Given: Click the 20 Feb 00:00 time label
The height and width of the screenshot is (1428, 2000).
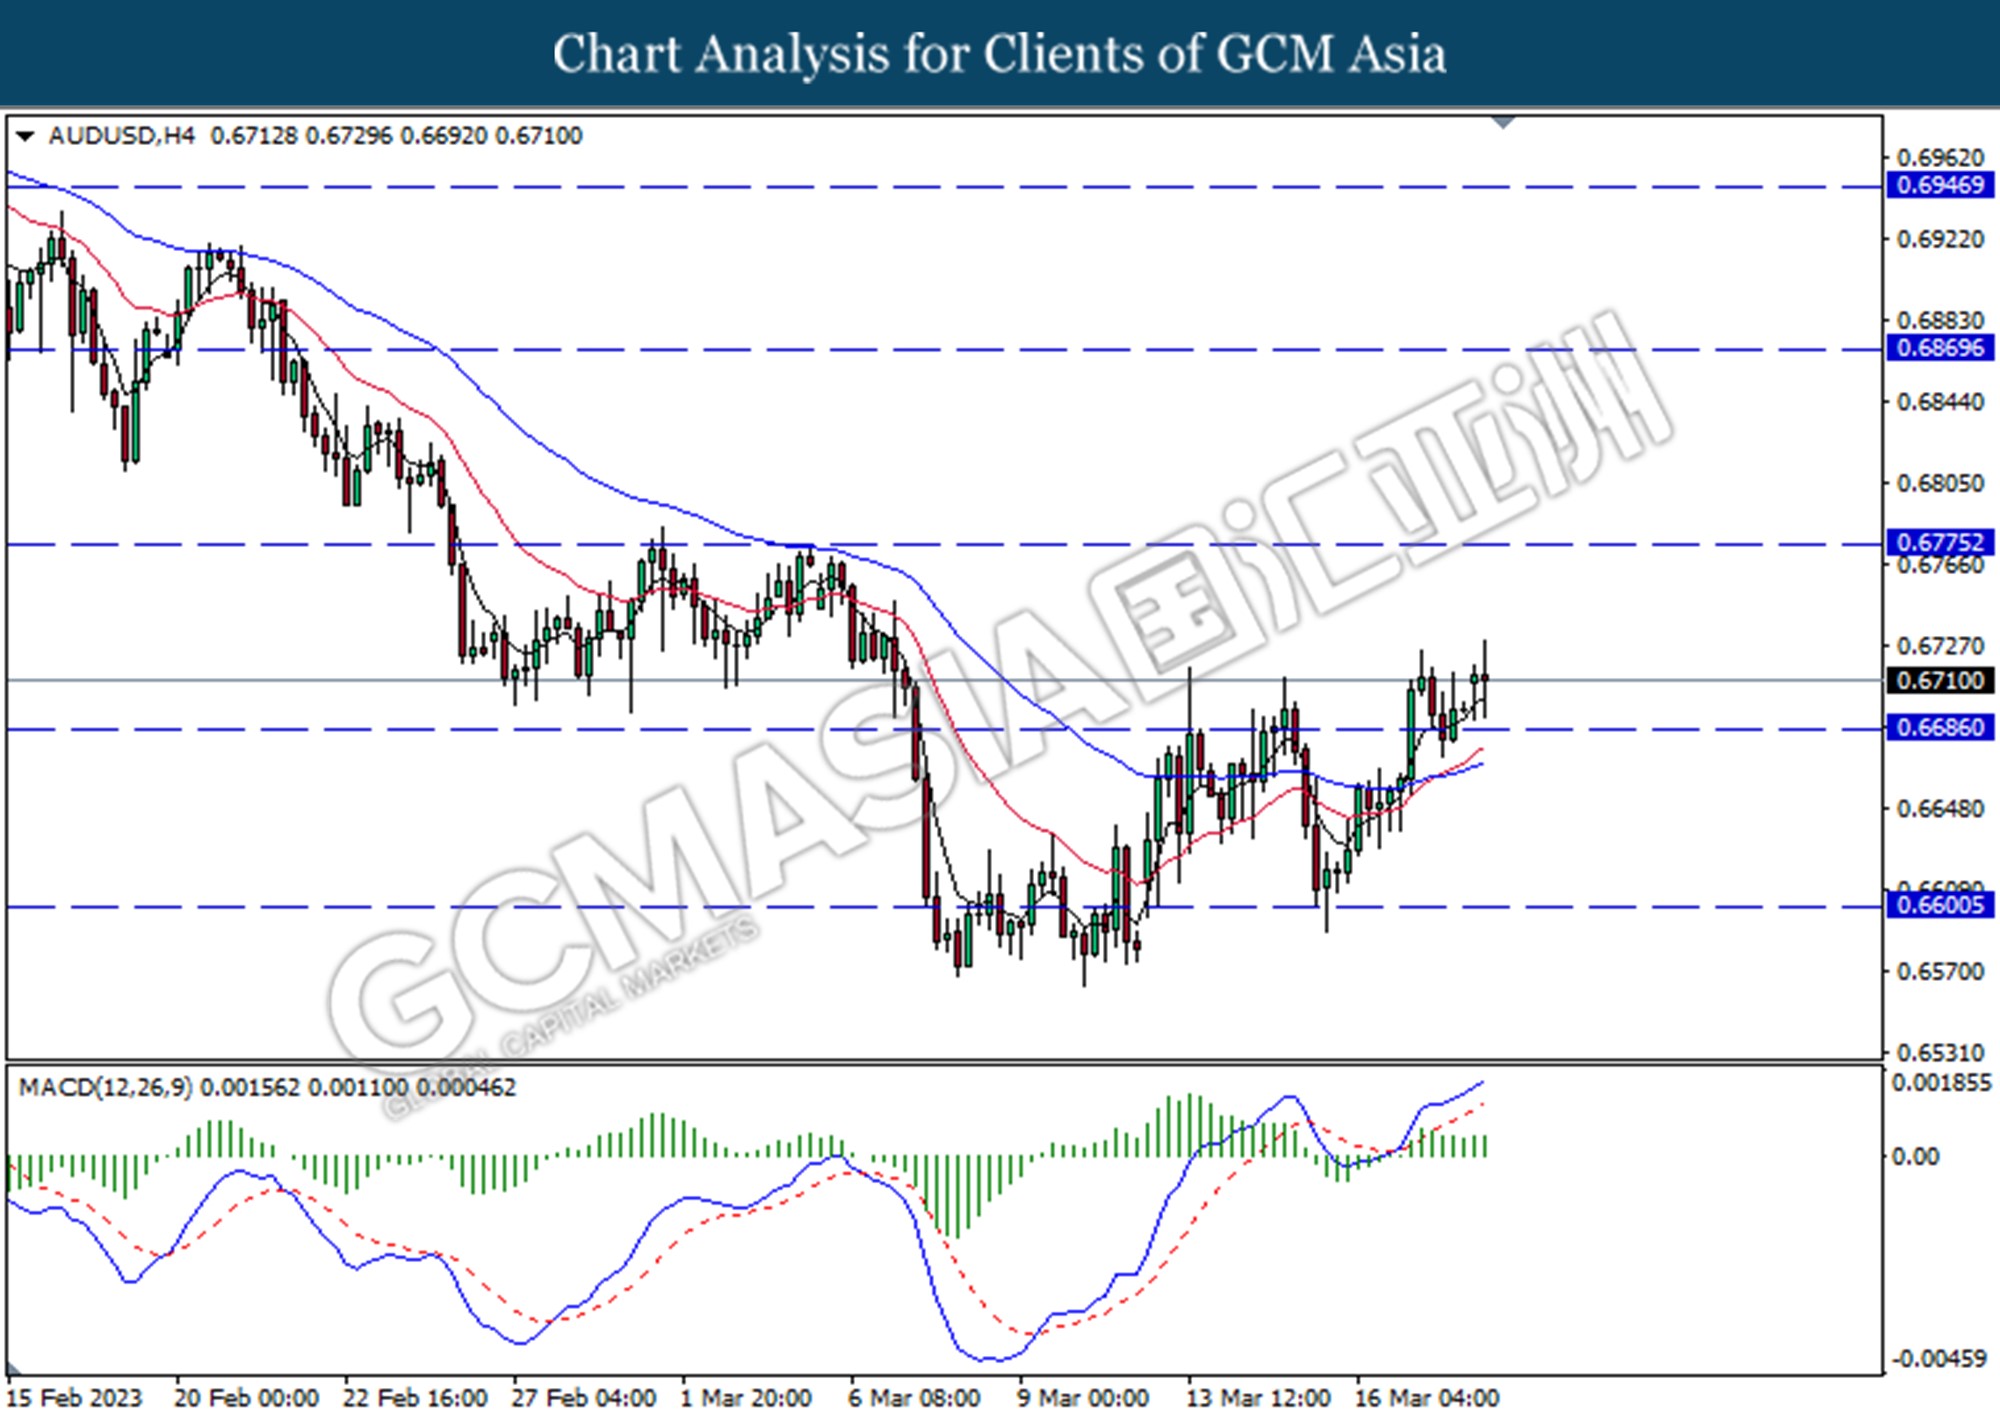Looking at the screenshot, I should coord(246,1398).
